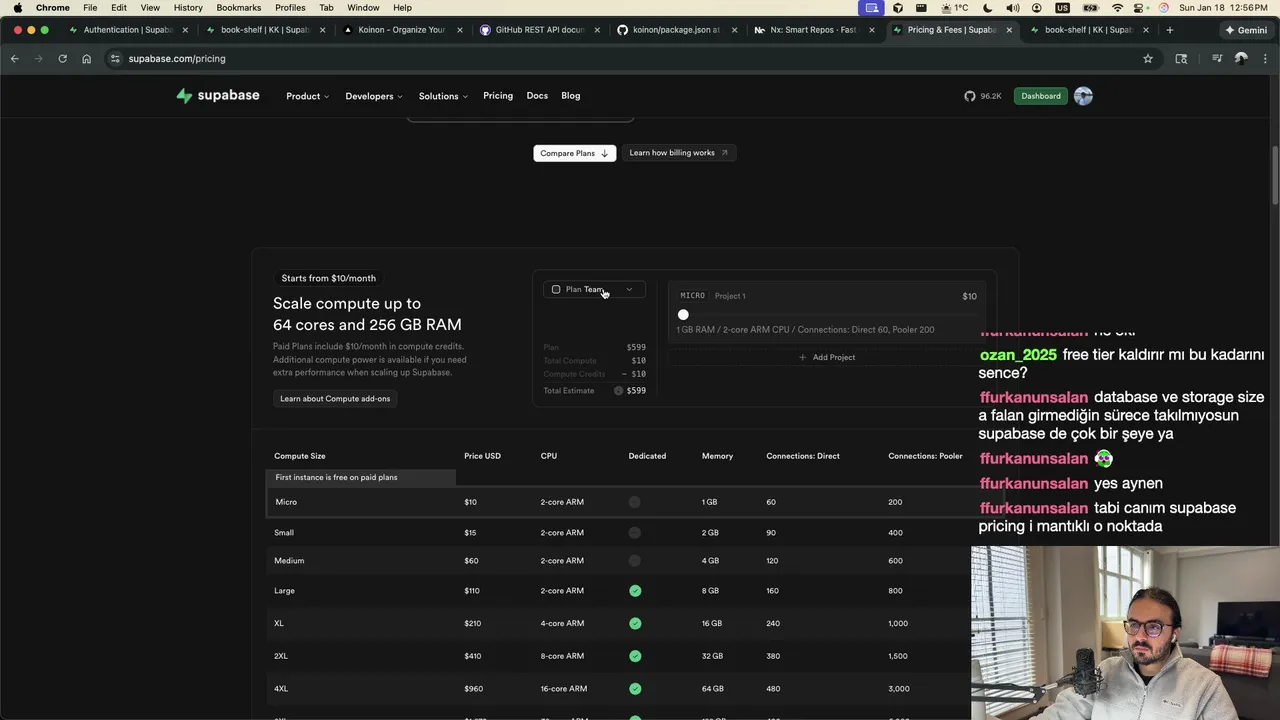Viewport: 1280px width, 720px height.
Task: Click the date and time in the menu bar
Action: point(1225,7)
